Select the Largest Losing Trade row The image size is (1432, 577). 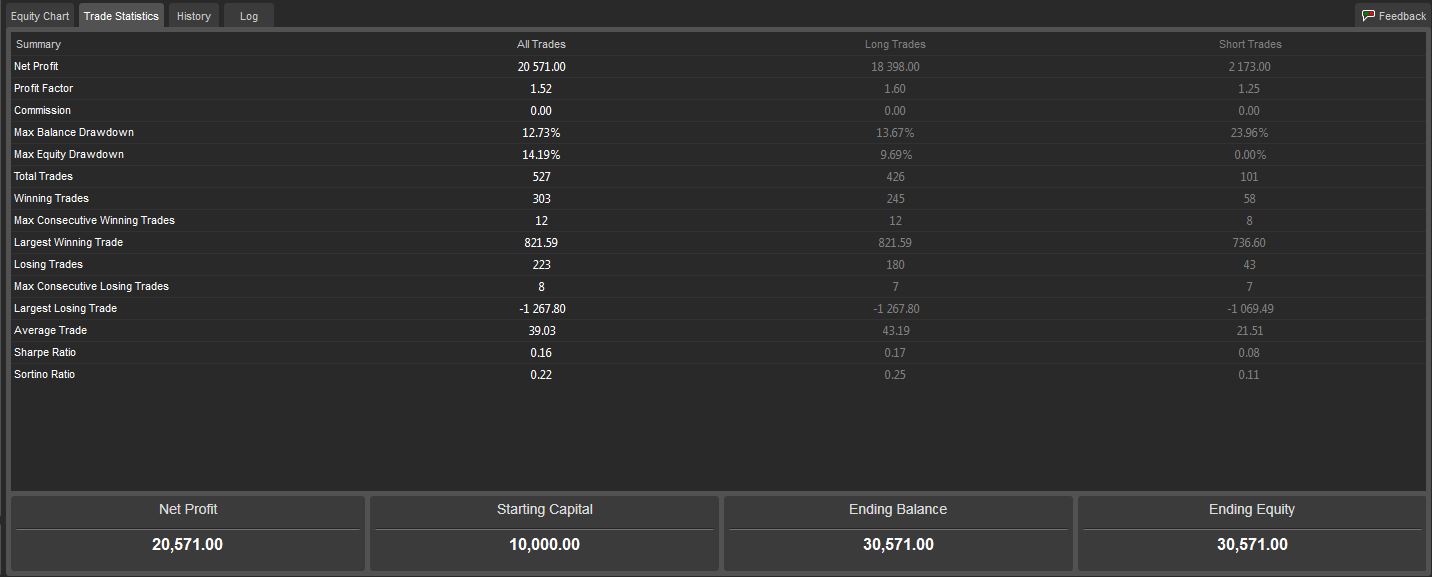(718, 309)
